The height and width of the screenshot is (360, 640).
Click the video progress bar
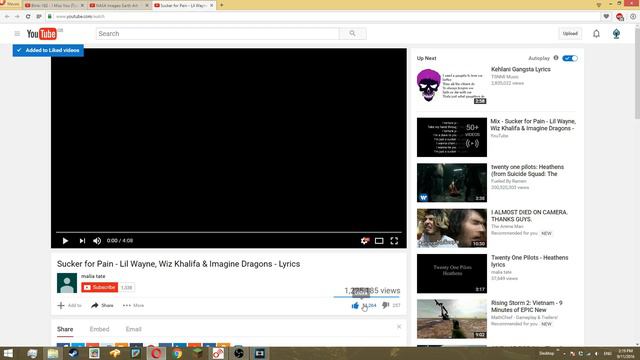[229, 232]
